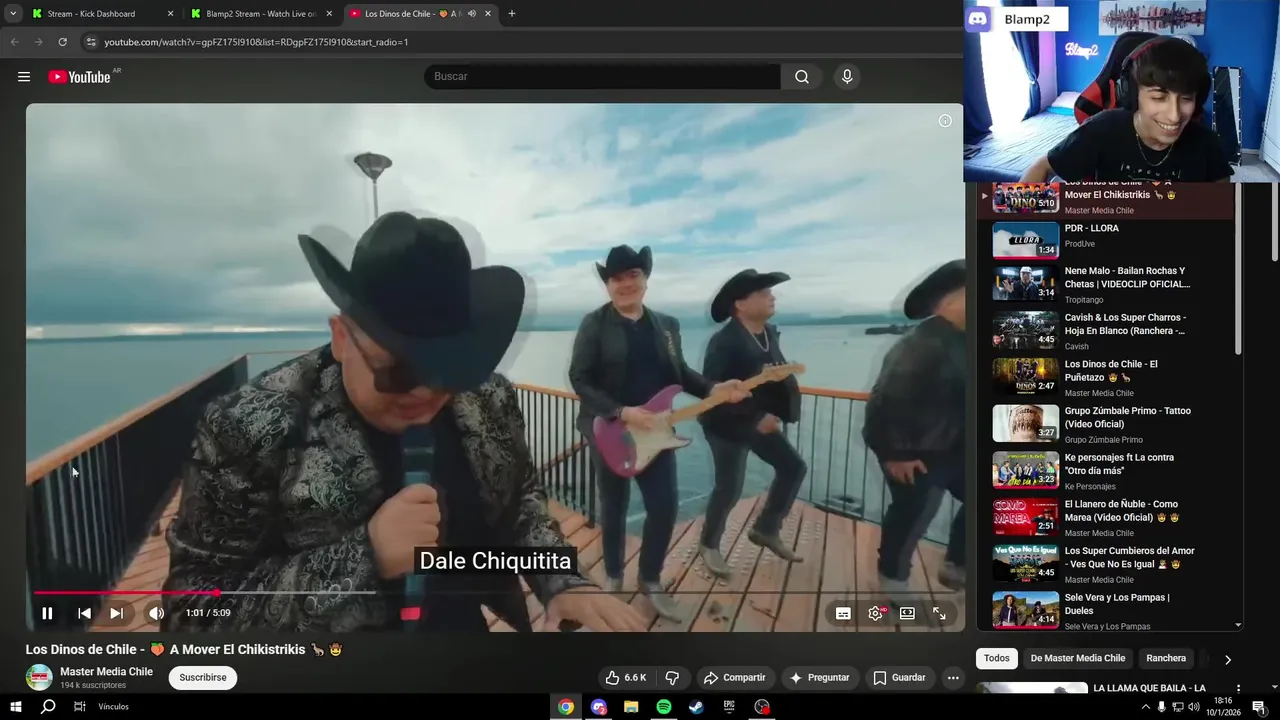Open the video info card icon
1280x720 pixels.
click(945, 121)
